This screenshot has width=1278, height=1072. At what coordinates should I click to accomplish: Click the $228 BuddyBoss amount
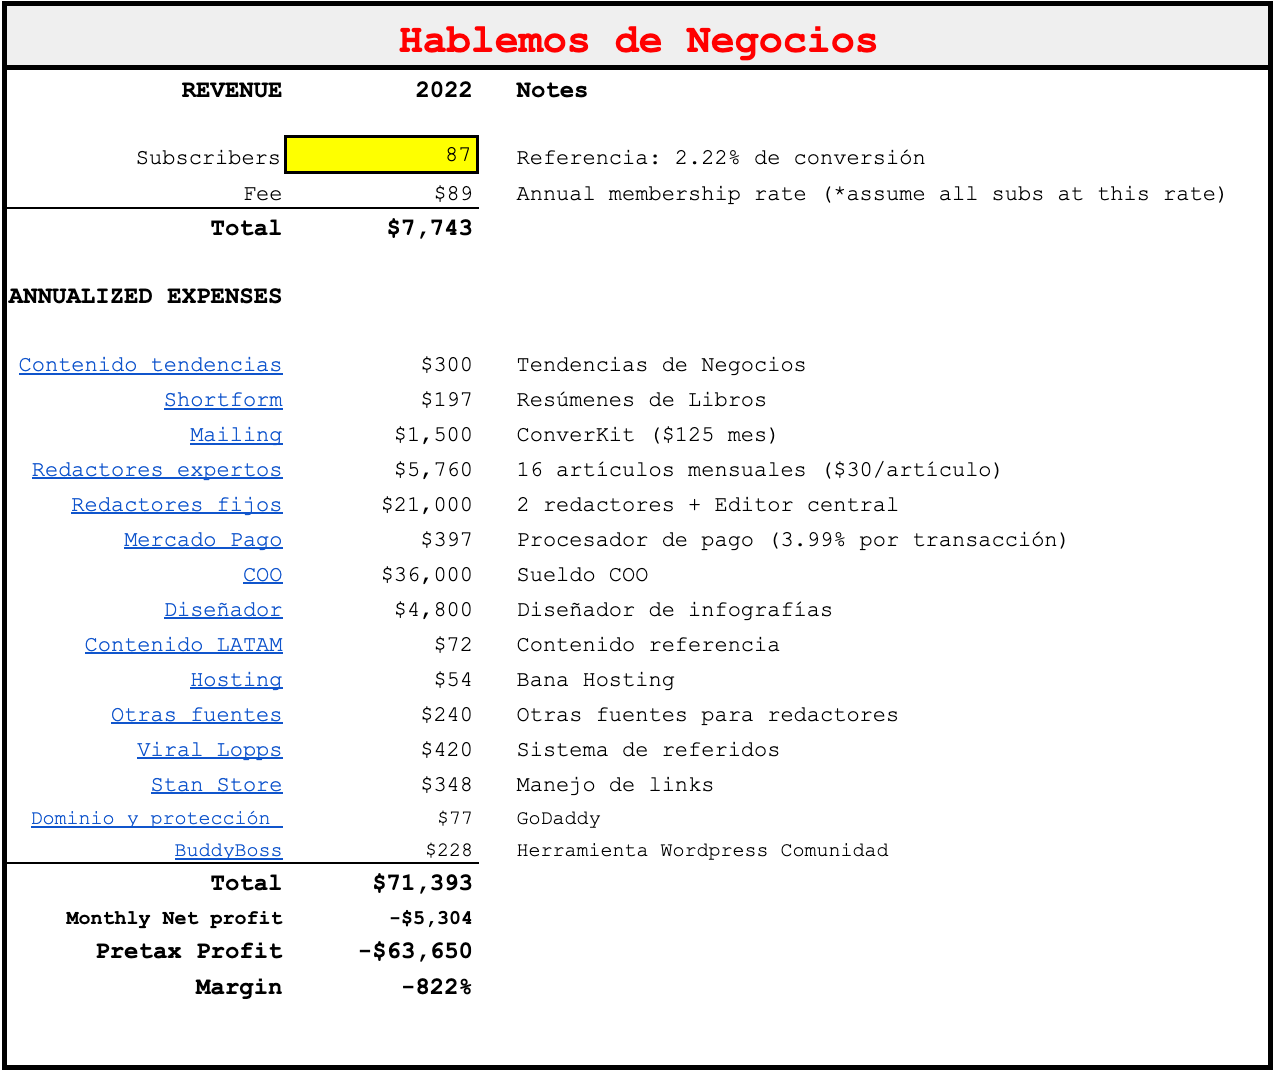(x=449, y=850)
